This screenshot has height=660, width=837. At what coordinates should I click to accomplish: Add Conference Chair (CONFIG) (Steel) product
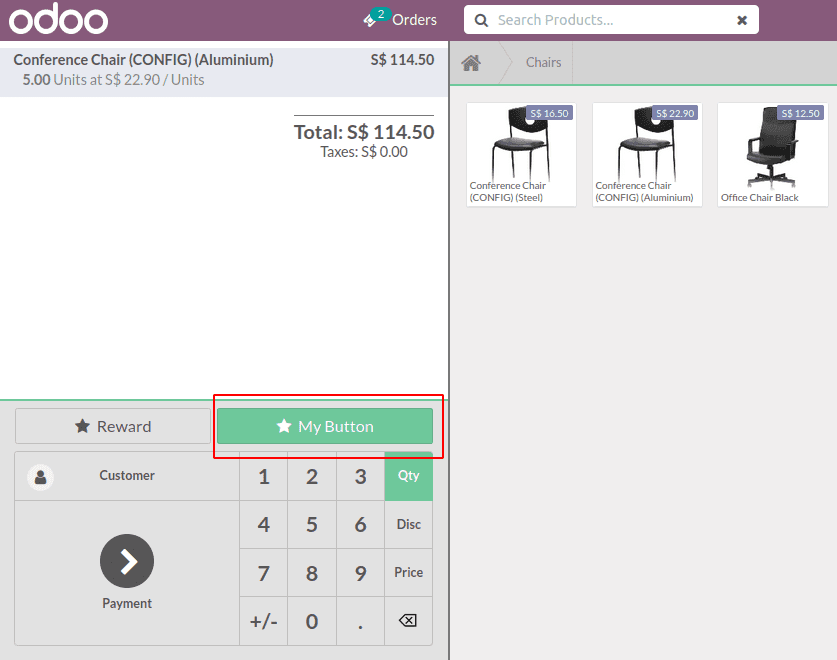tap(521, 155)
